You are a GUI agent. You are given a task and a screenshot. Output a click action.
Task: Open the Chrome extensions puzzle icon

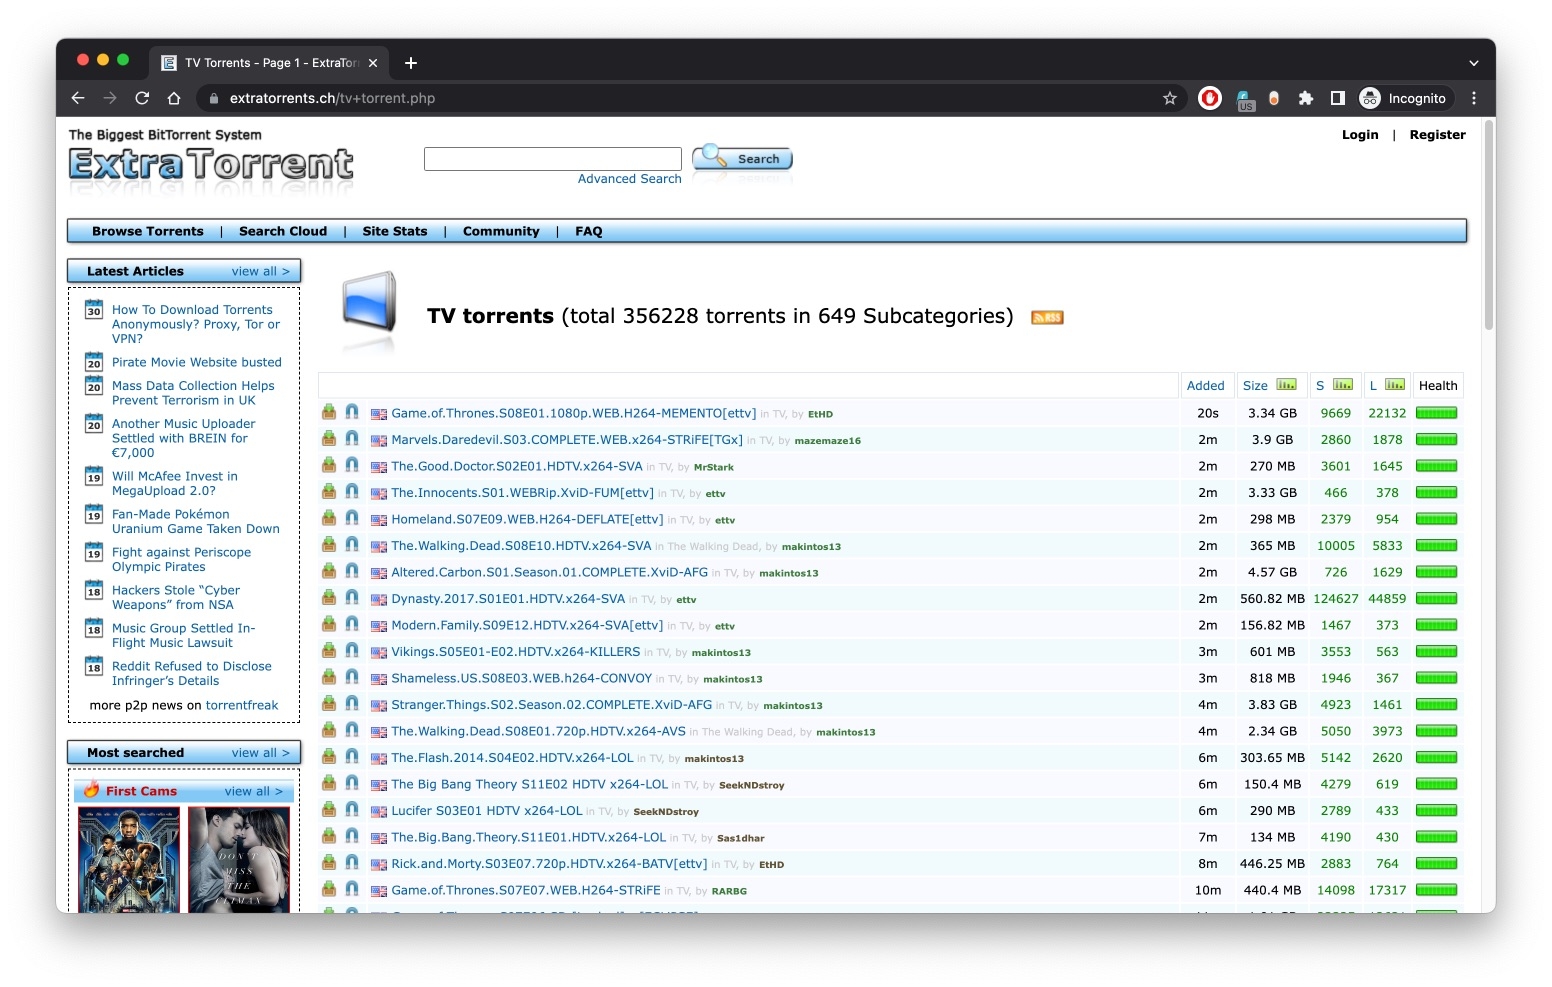coord(1305,98)
